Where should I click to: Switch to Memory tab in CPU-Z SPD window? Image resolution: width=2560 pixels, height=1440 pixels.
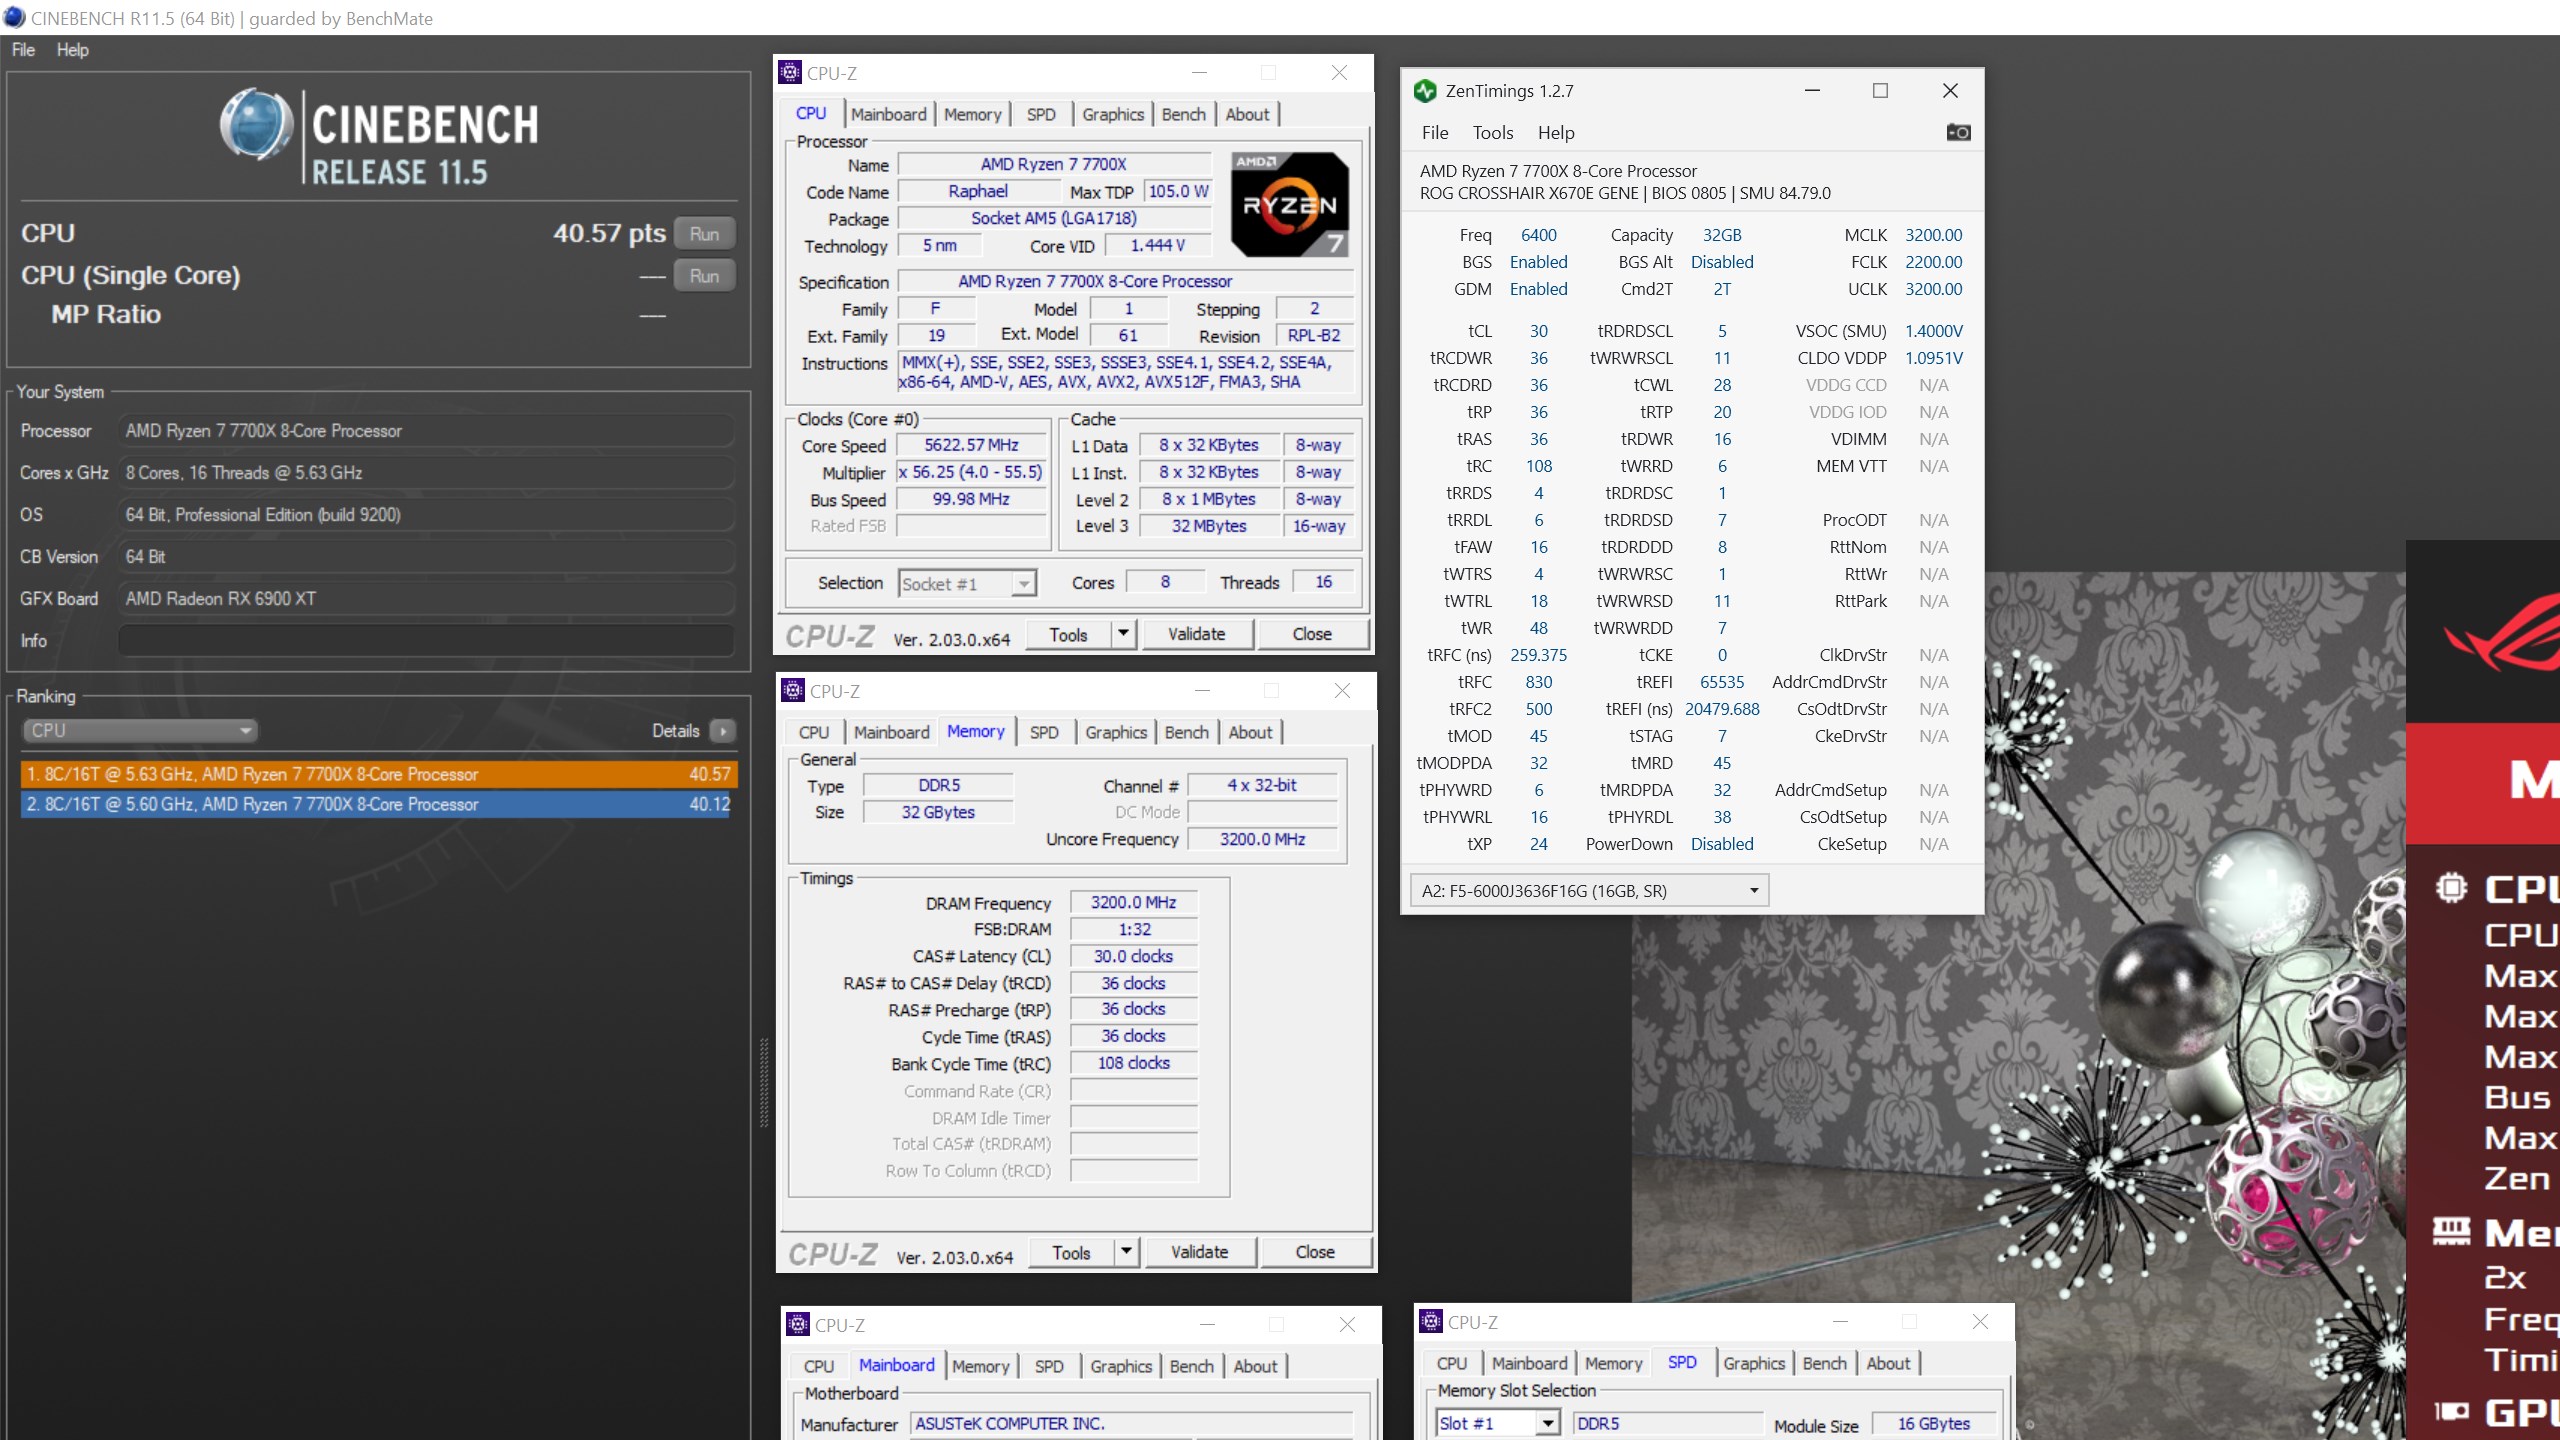click(1613, 1364)
